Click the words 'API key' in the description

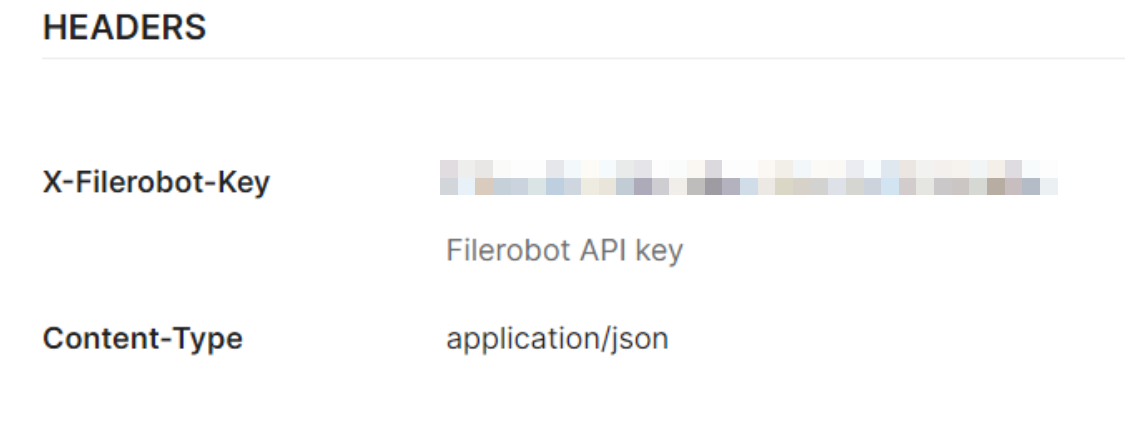[631, 250]
